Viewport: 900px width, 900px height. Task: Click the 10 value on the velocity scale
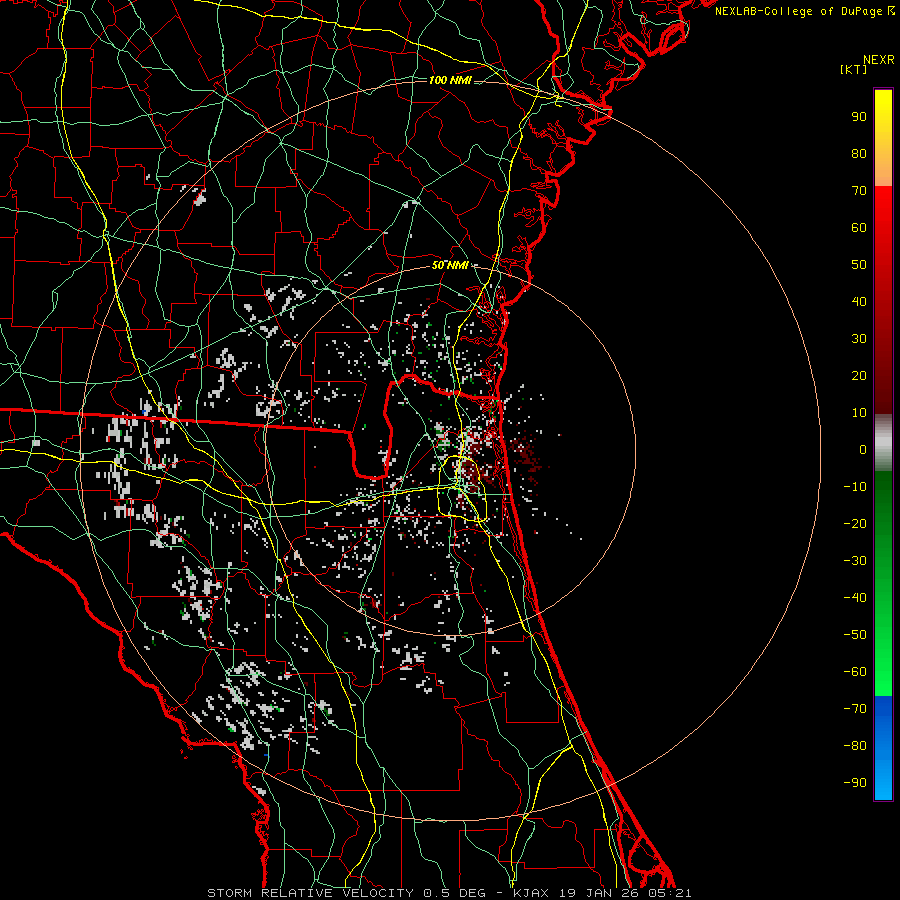click(x=859, y=413)
